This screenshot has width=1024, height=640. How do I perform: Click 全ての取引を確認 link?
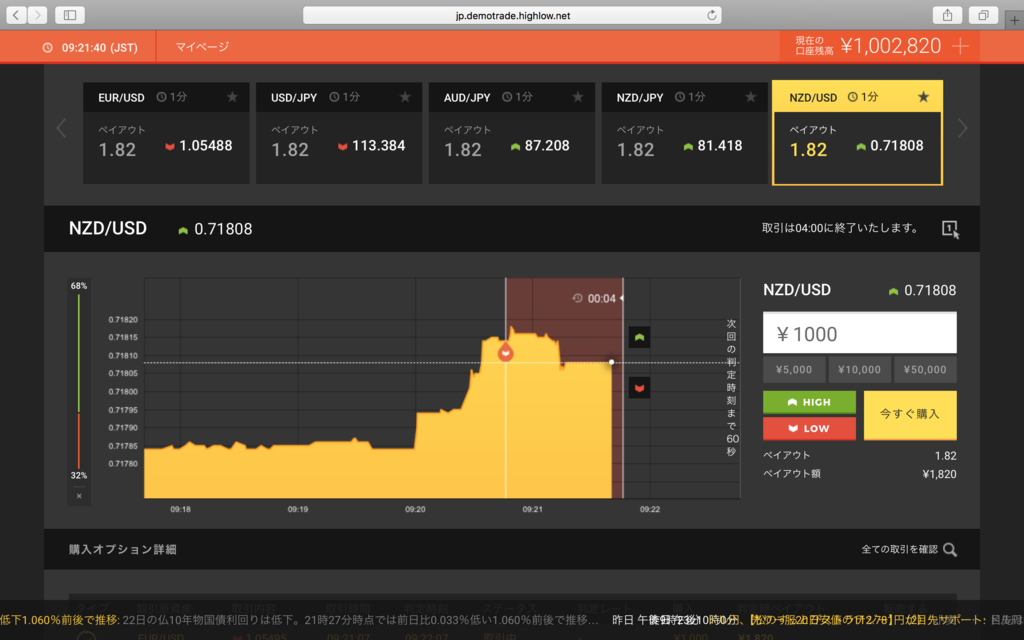pos(899,550)
